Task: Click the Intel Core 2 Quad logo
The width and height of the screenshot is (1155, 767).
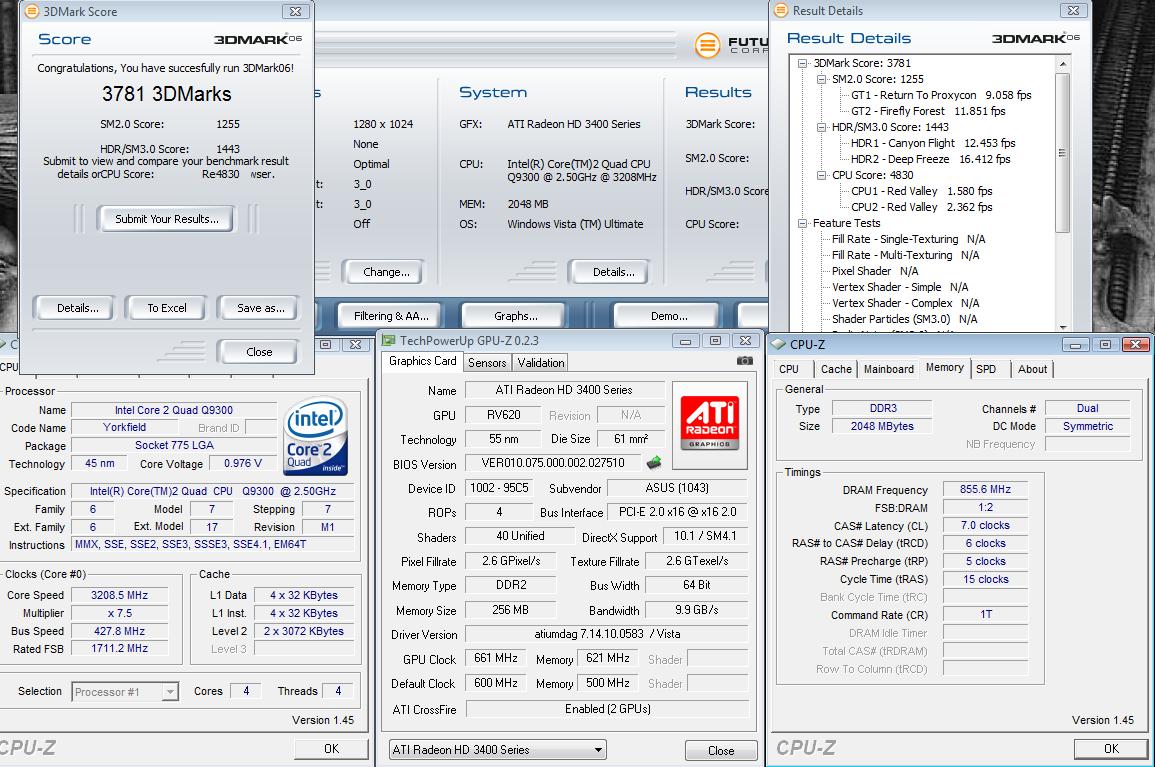Action: pos(315,436)
